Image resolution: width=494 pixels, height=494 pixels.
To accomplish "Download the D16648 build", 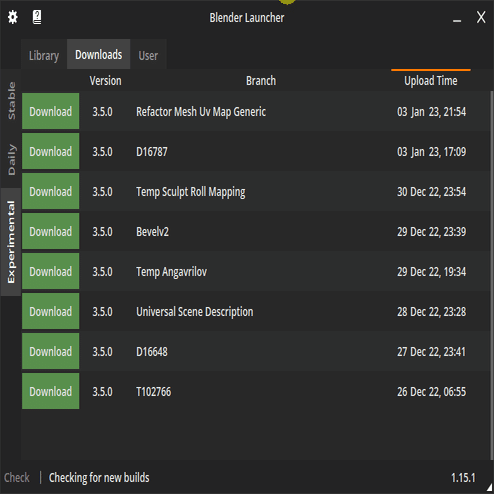I will click(x=51, y=351).
